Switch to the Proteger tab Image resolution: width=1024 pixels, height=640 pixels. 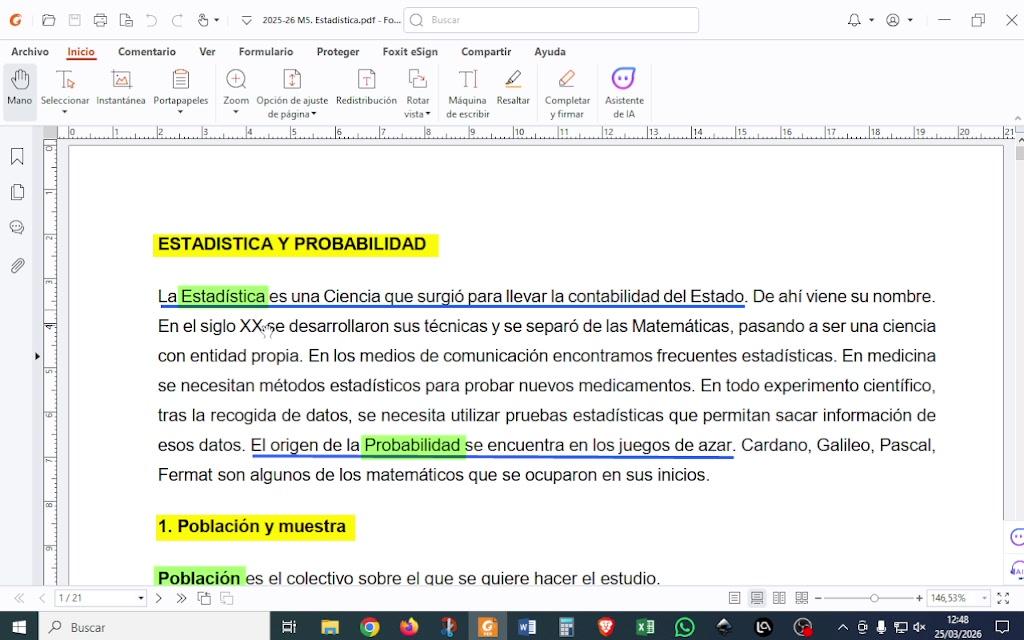point(337,52)
